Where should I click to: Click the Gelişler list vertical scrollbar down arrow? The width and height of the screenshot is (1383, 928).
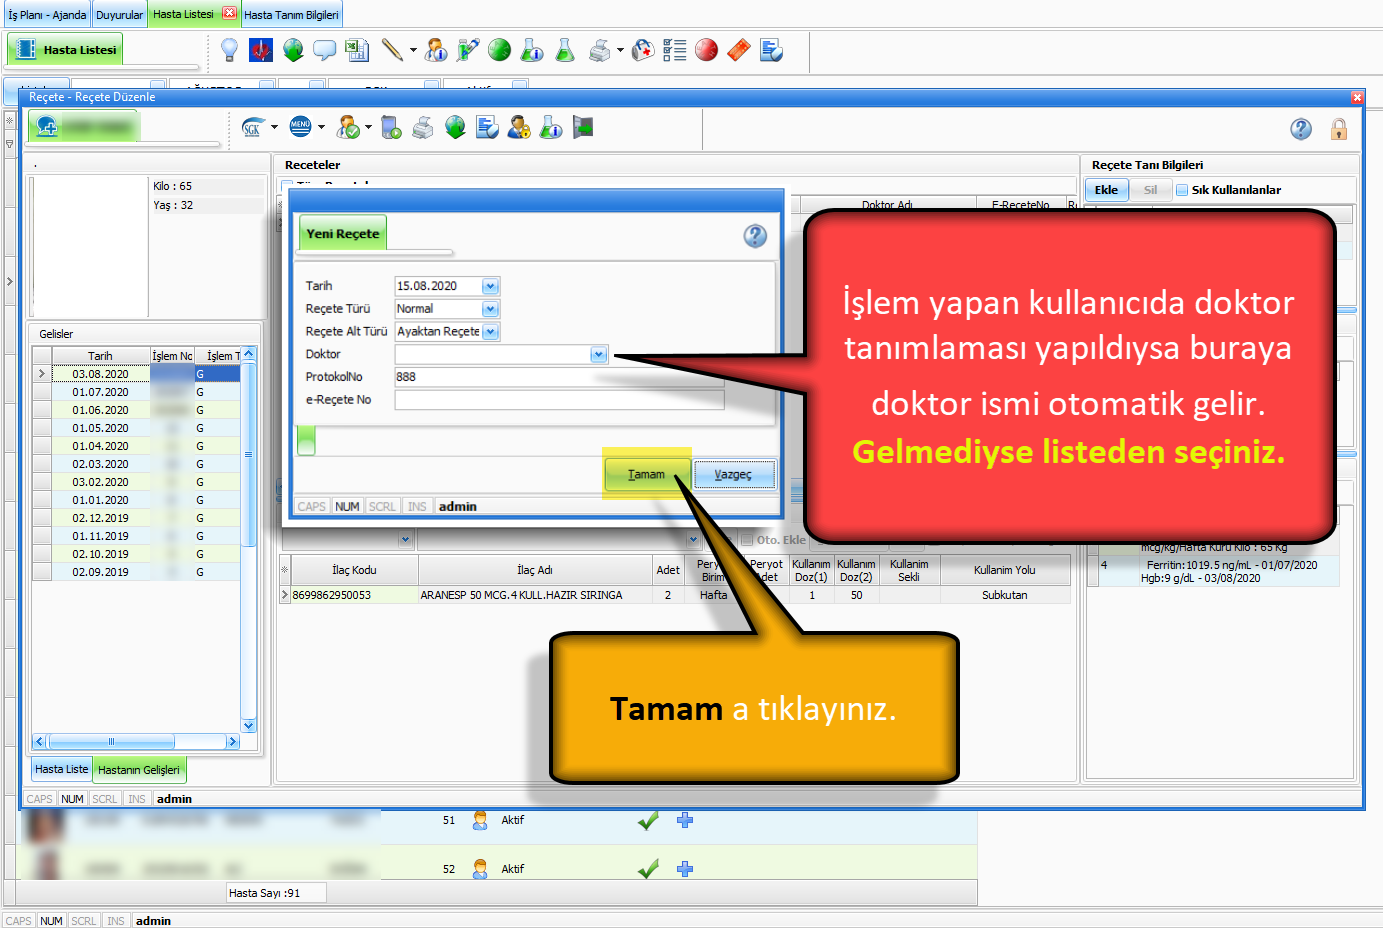(249, 726)
